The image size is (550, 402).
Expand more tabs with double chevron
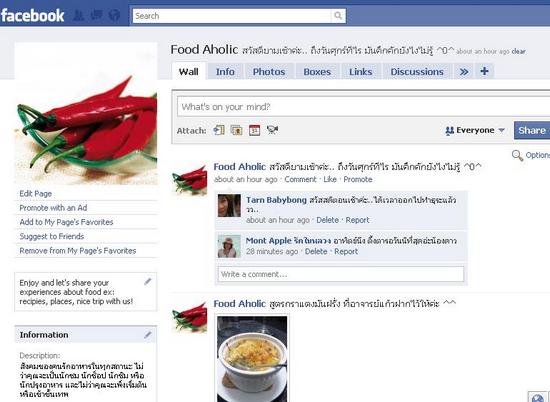point(464,72)
